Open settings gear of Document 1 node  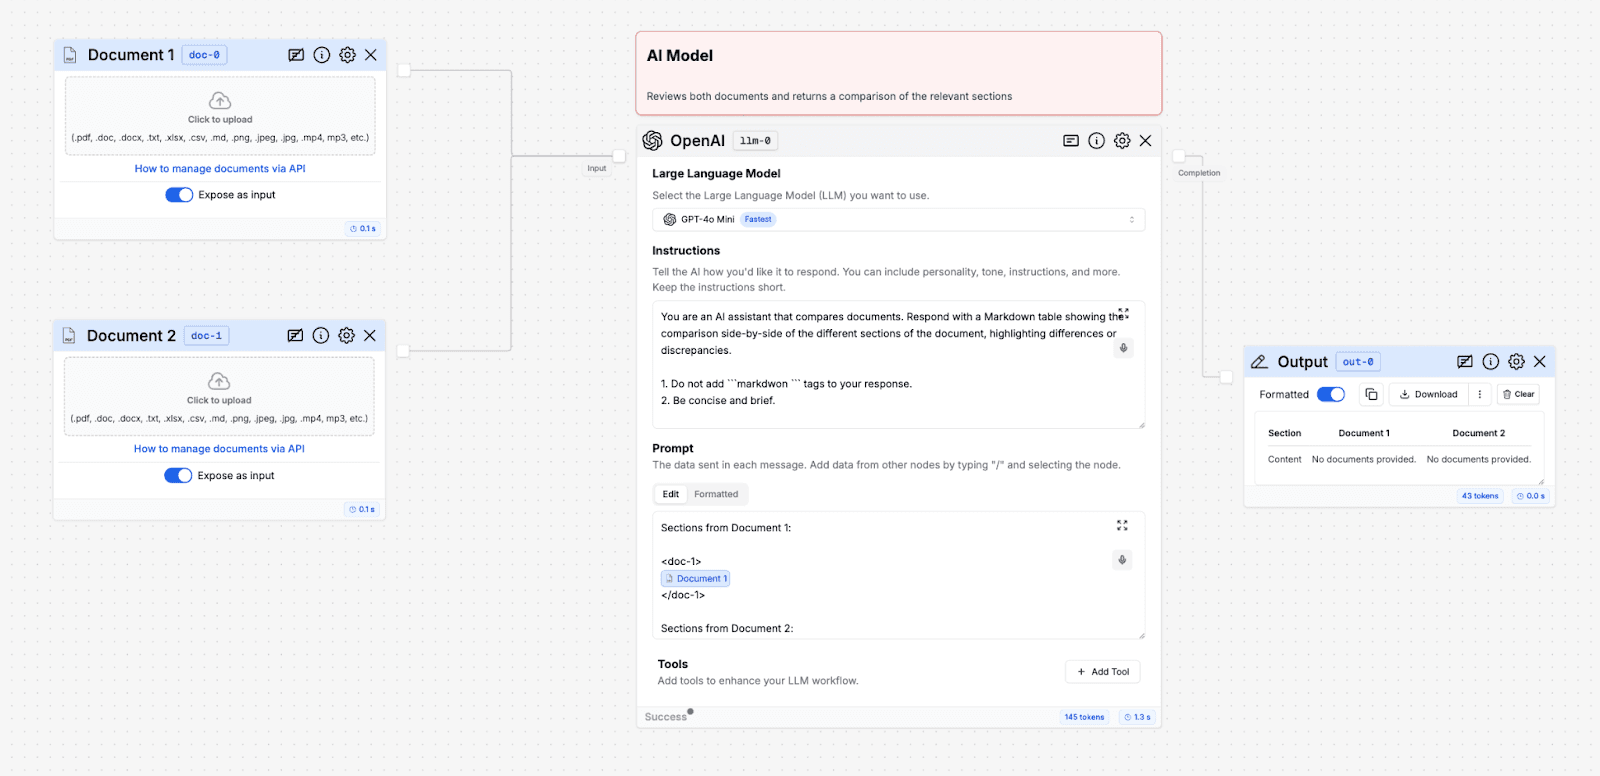click(x=347, y=55)
